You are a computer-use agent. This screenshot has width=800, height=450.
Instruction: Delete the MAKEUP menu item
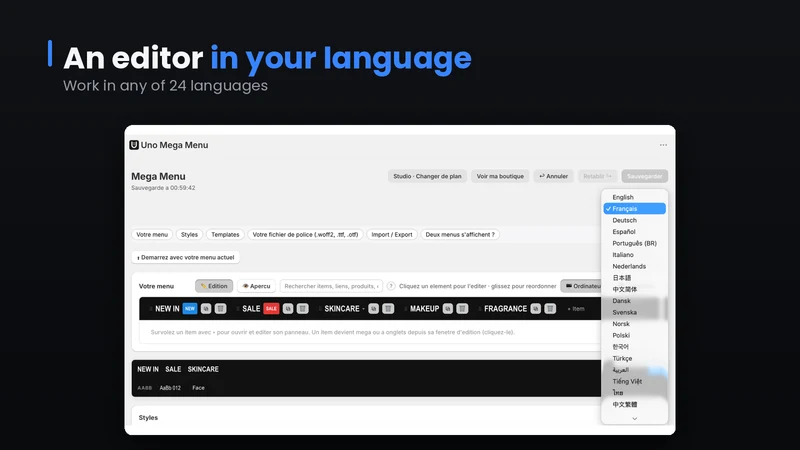point(462,309)
